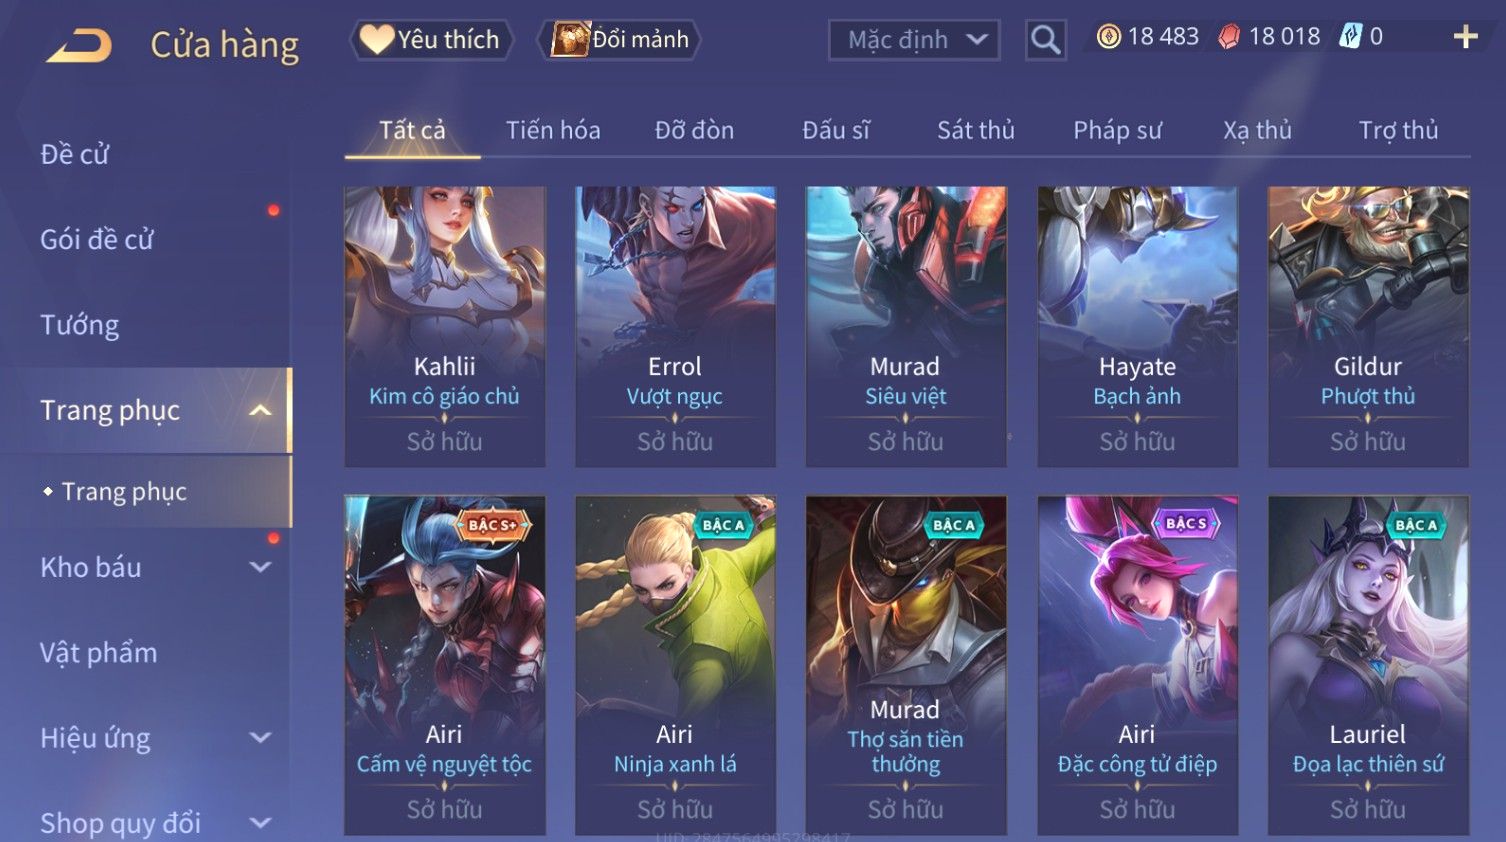The image size is (1506, 842).
Task: Select Airi Ninja xanh lá skin card
Action: point(675,665)
